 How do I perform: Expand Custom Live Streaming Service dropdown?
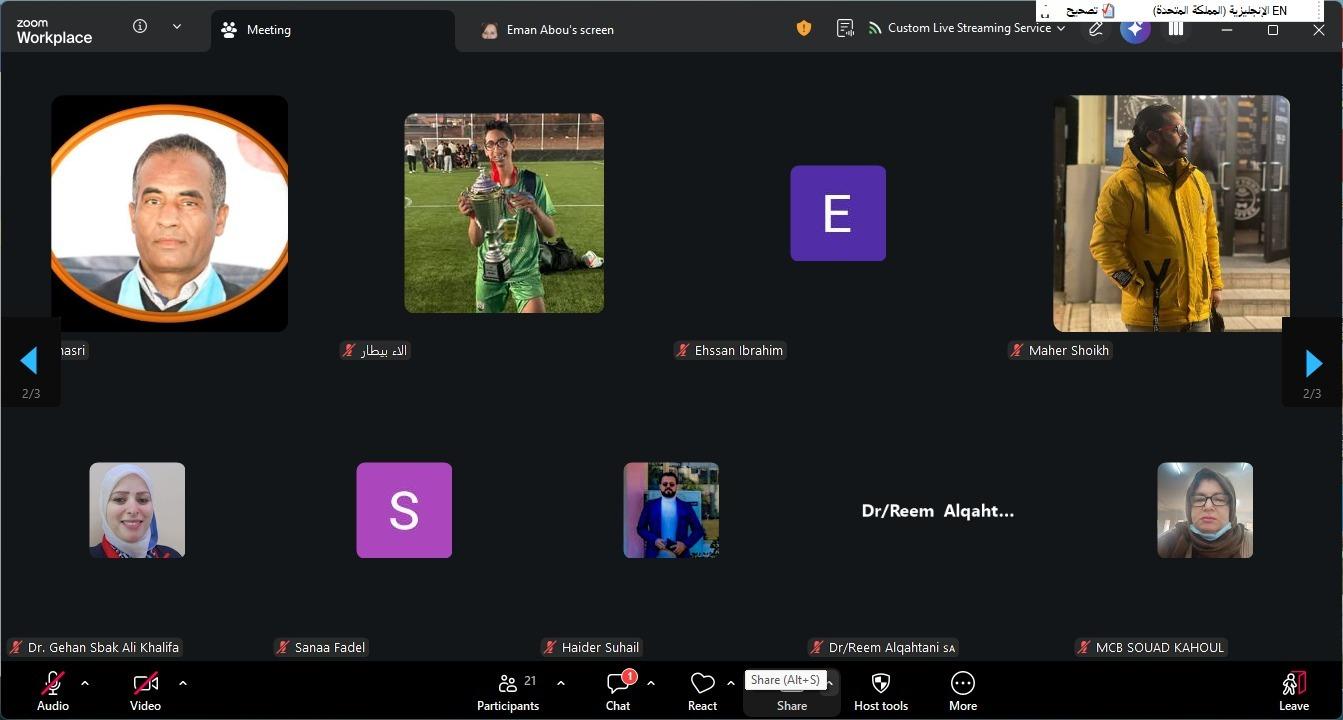[x=1061, y=29]
